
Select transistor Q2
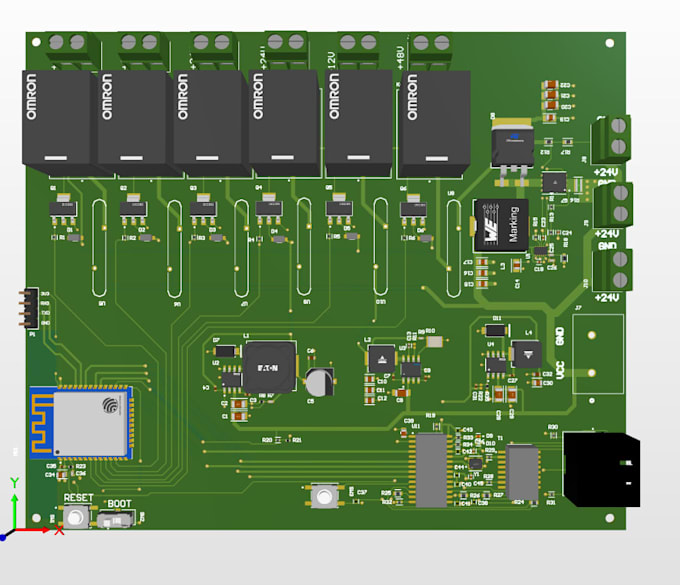pyautogui.click(x=133, y=209)
